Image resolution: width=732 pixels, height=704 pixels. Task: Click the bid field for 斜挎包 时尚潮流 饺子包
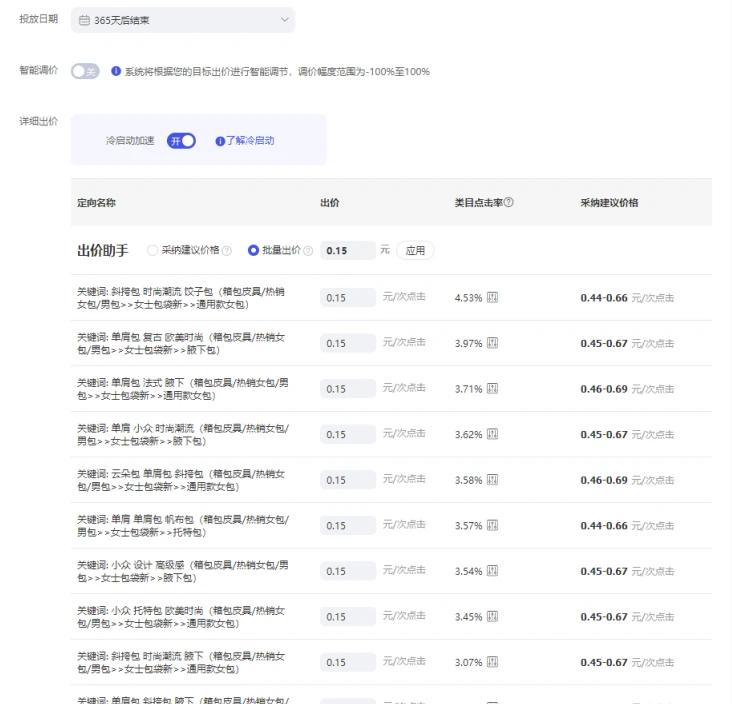(x=348, y=298)
